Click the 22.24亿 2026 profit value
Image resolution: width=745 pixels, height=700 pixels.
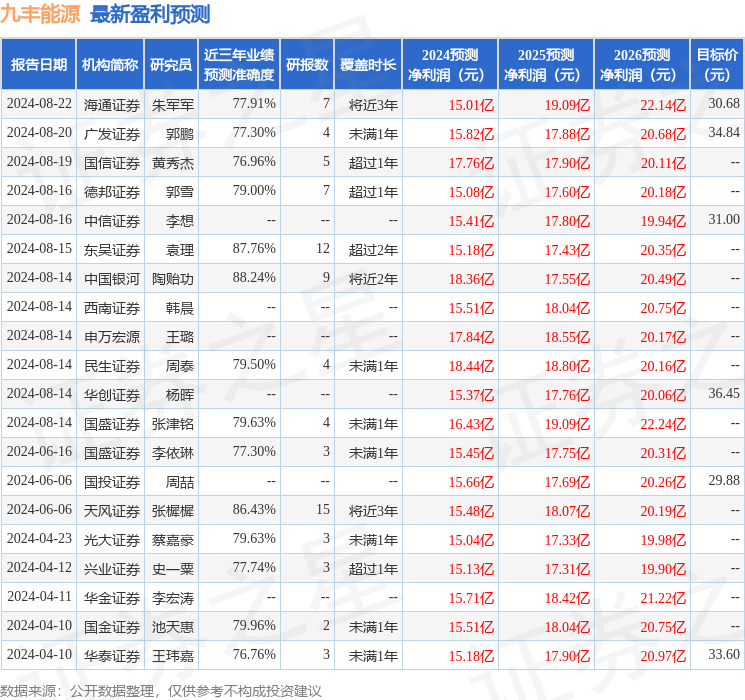click(663, 424)
